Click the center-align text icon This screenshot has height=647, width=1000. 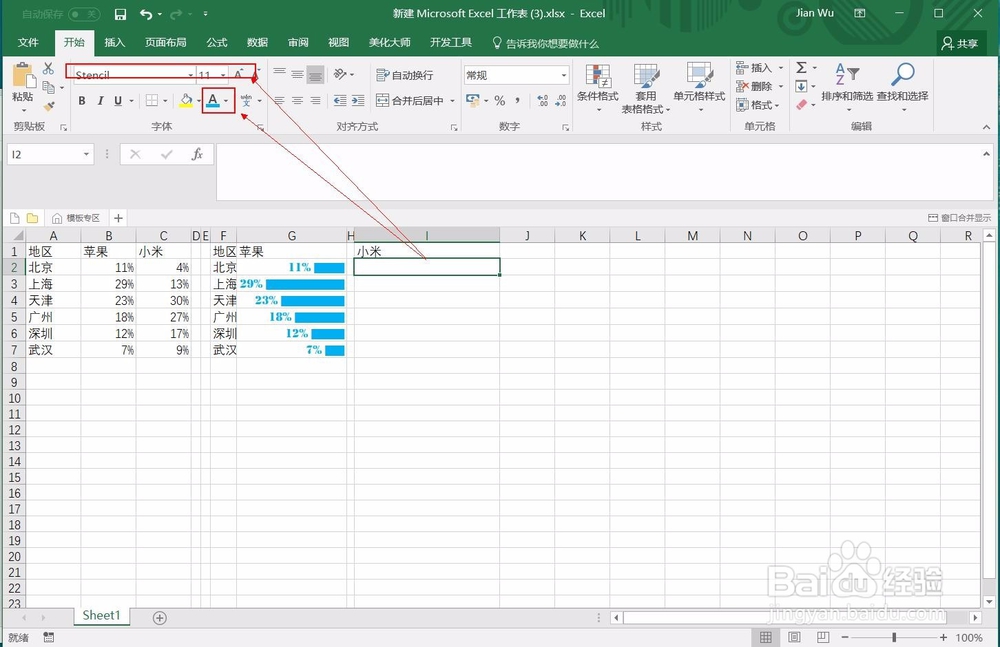[x=297, y=100]
